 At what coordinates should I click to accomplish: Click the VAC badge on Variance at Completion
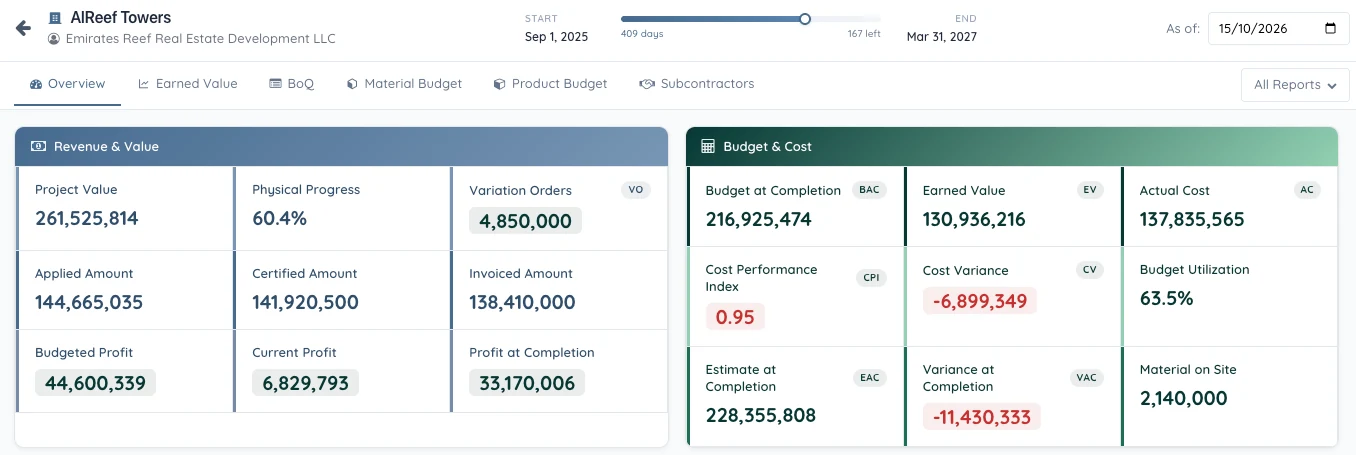click(x=1086, y=378)
